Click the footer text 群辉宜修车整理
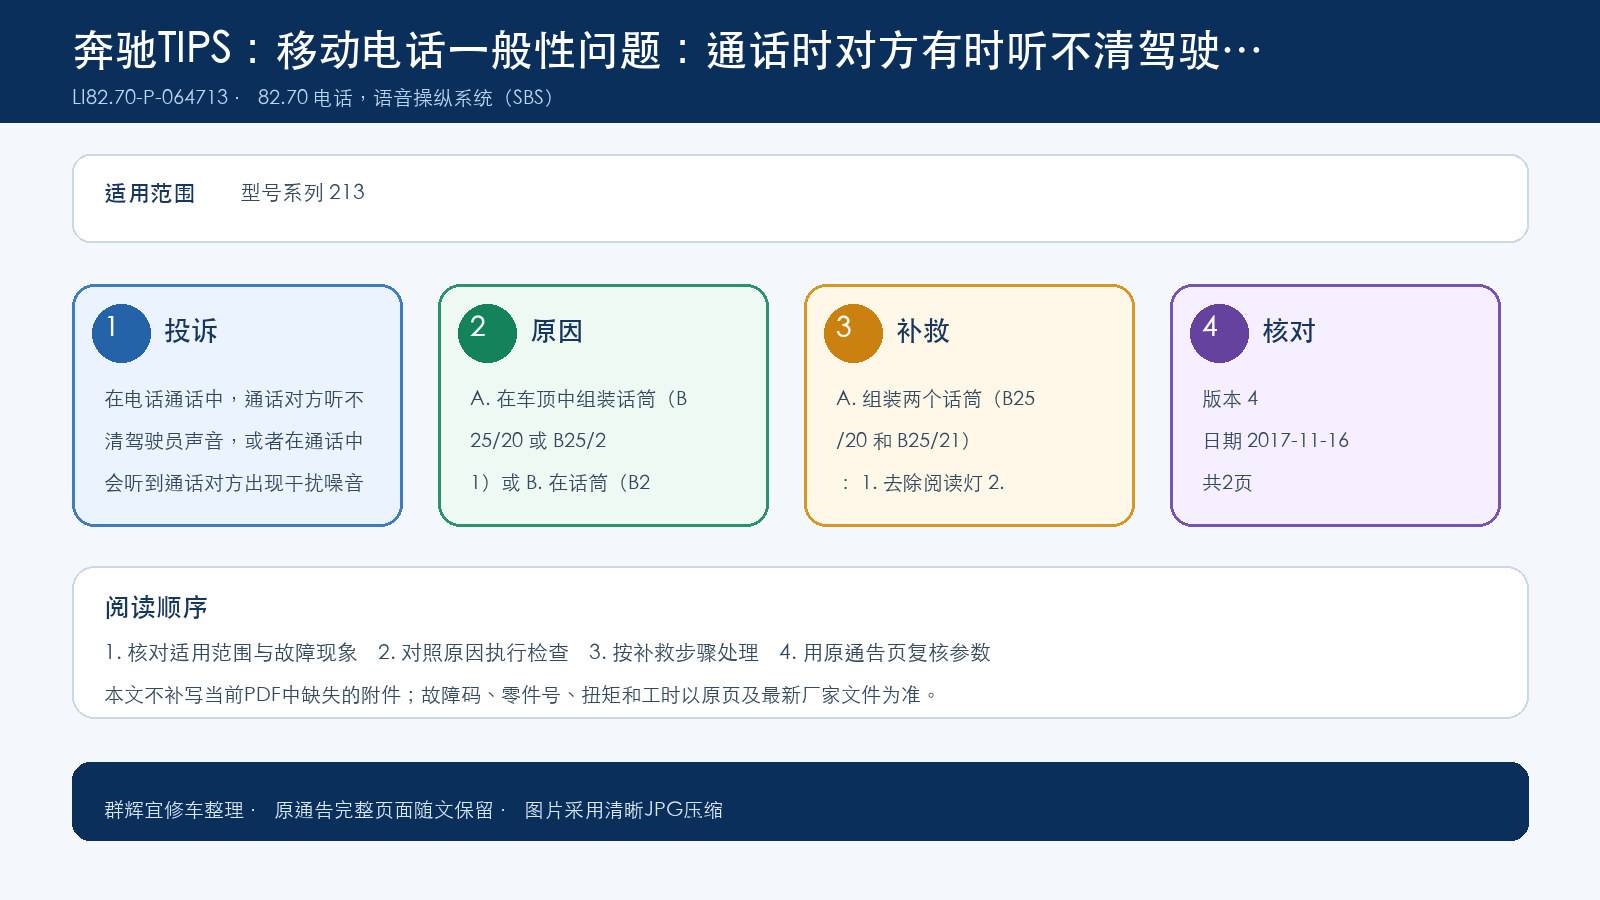 point(174,810)
